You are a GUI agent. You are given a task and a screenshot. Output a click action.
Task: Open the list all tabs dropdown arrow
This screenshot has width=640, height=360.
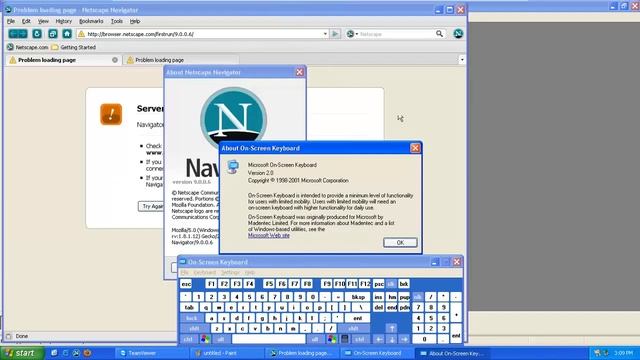[x=462, y=60]
